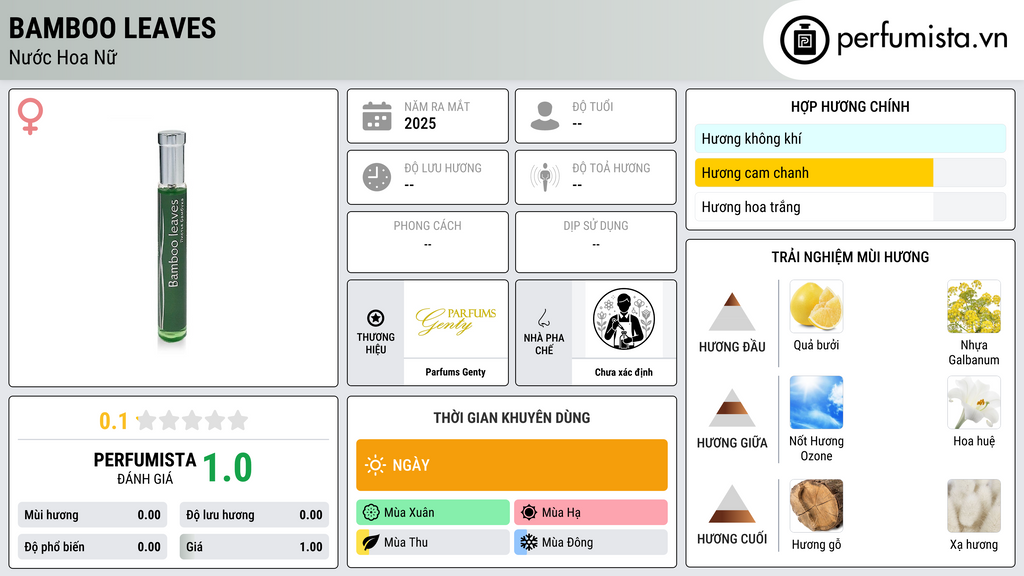
Task: Click the Hương cuối pyramid icon
Action: coord(732,504)
